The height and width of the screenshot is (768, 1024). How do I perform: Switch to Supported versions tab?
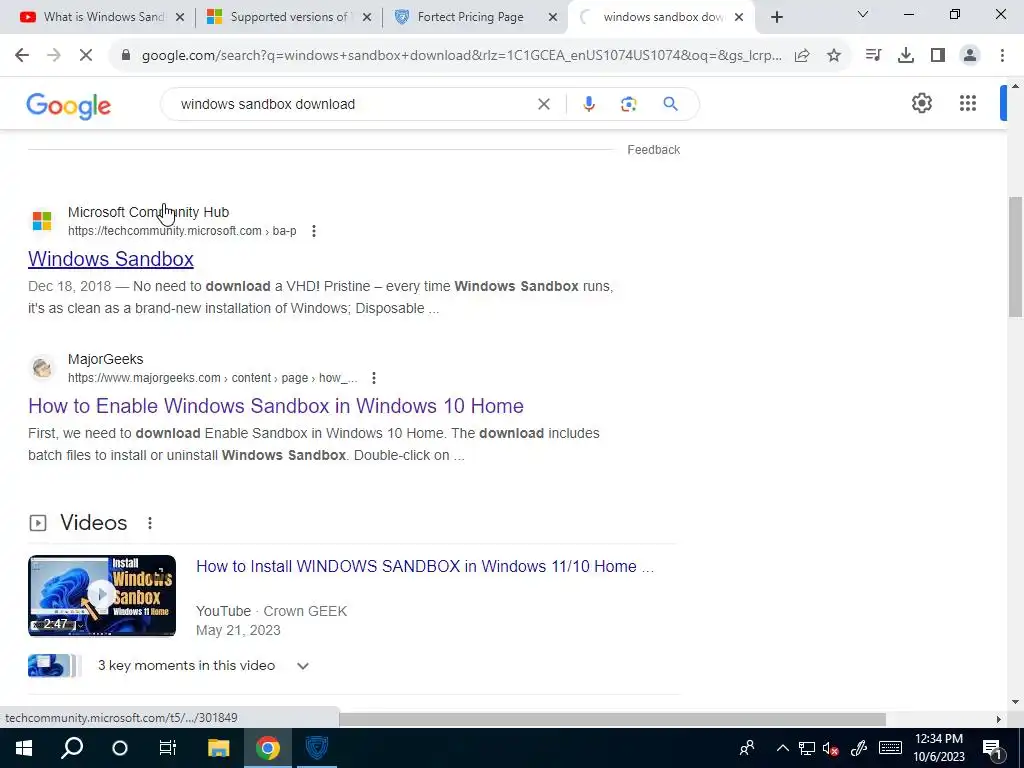pos(289,17)
